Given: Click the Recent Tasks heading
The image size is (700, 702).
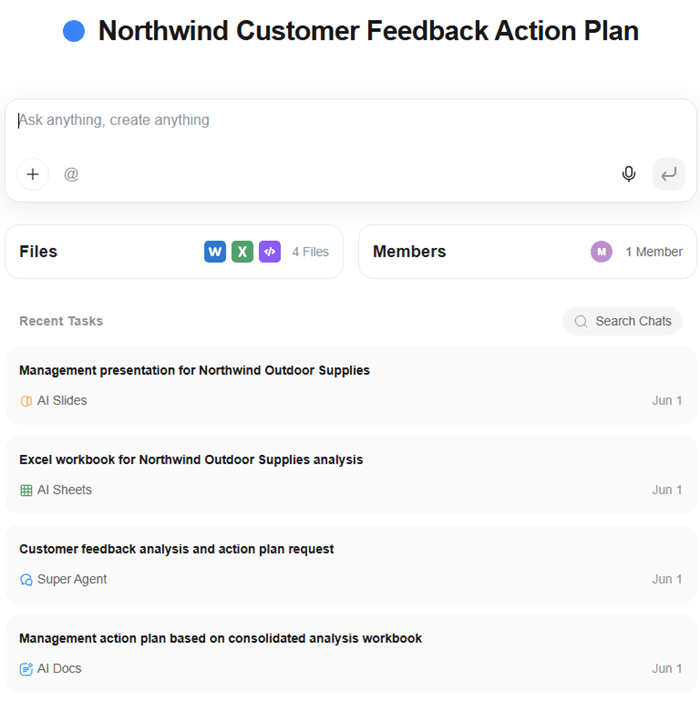Looking at the screenshot, I should 61,321.
